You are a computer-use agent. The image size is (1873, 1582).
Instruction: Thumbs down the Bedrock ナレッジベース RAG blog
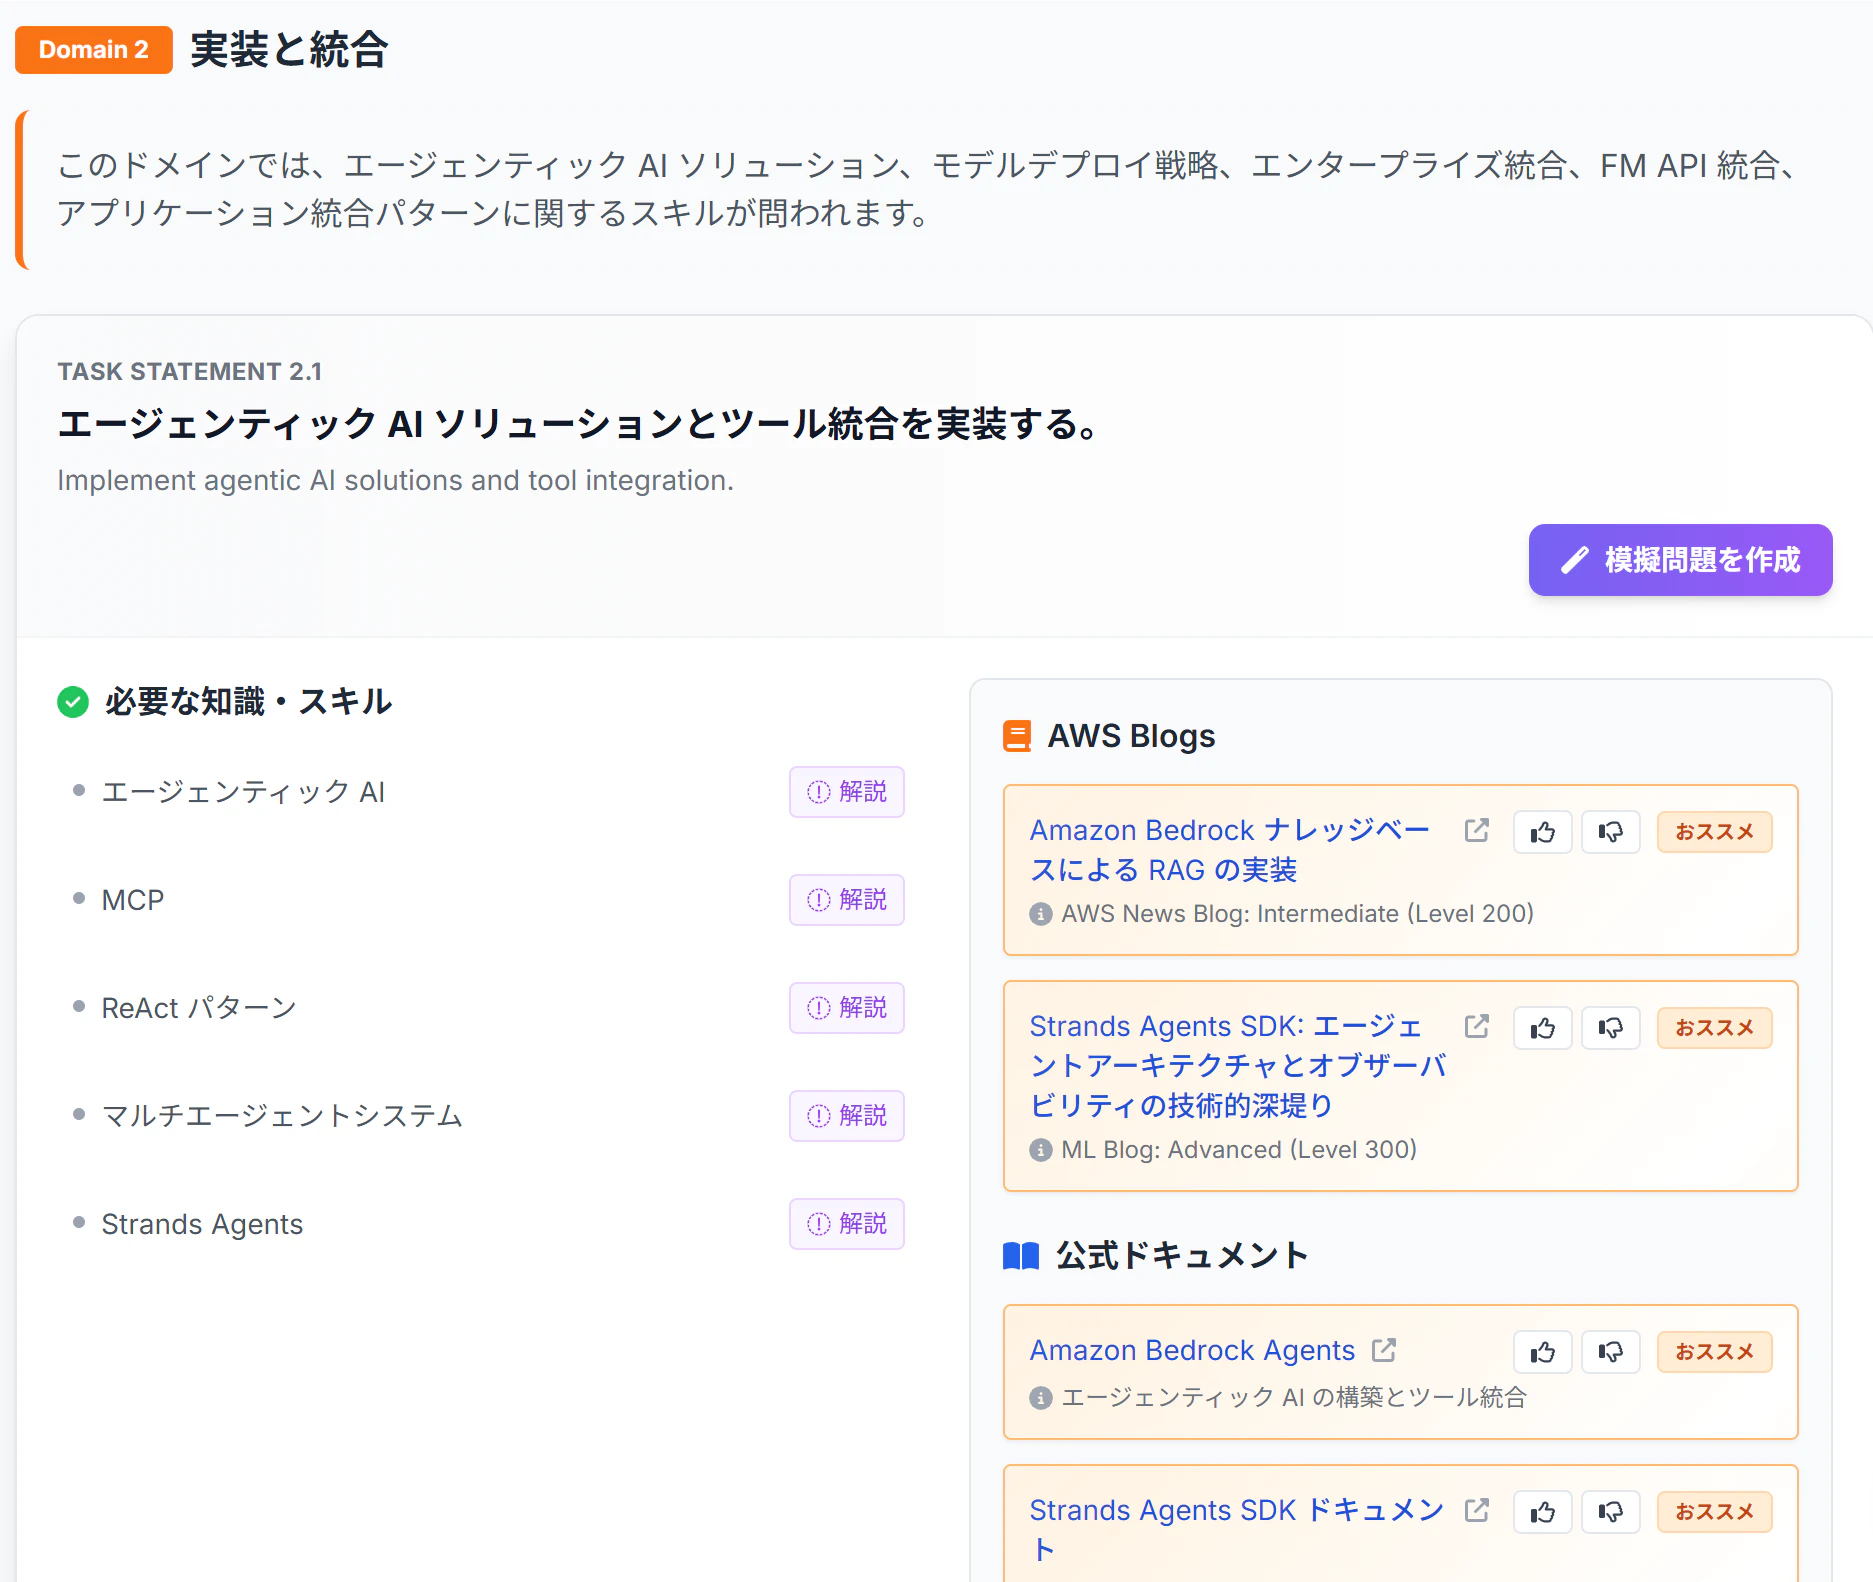[x=1611, y=832]
